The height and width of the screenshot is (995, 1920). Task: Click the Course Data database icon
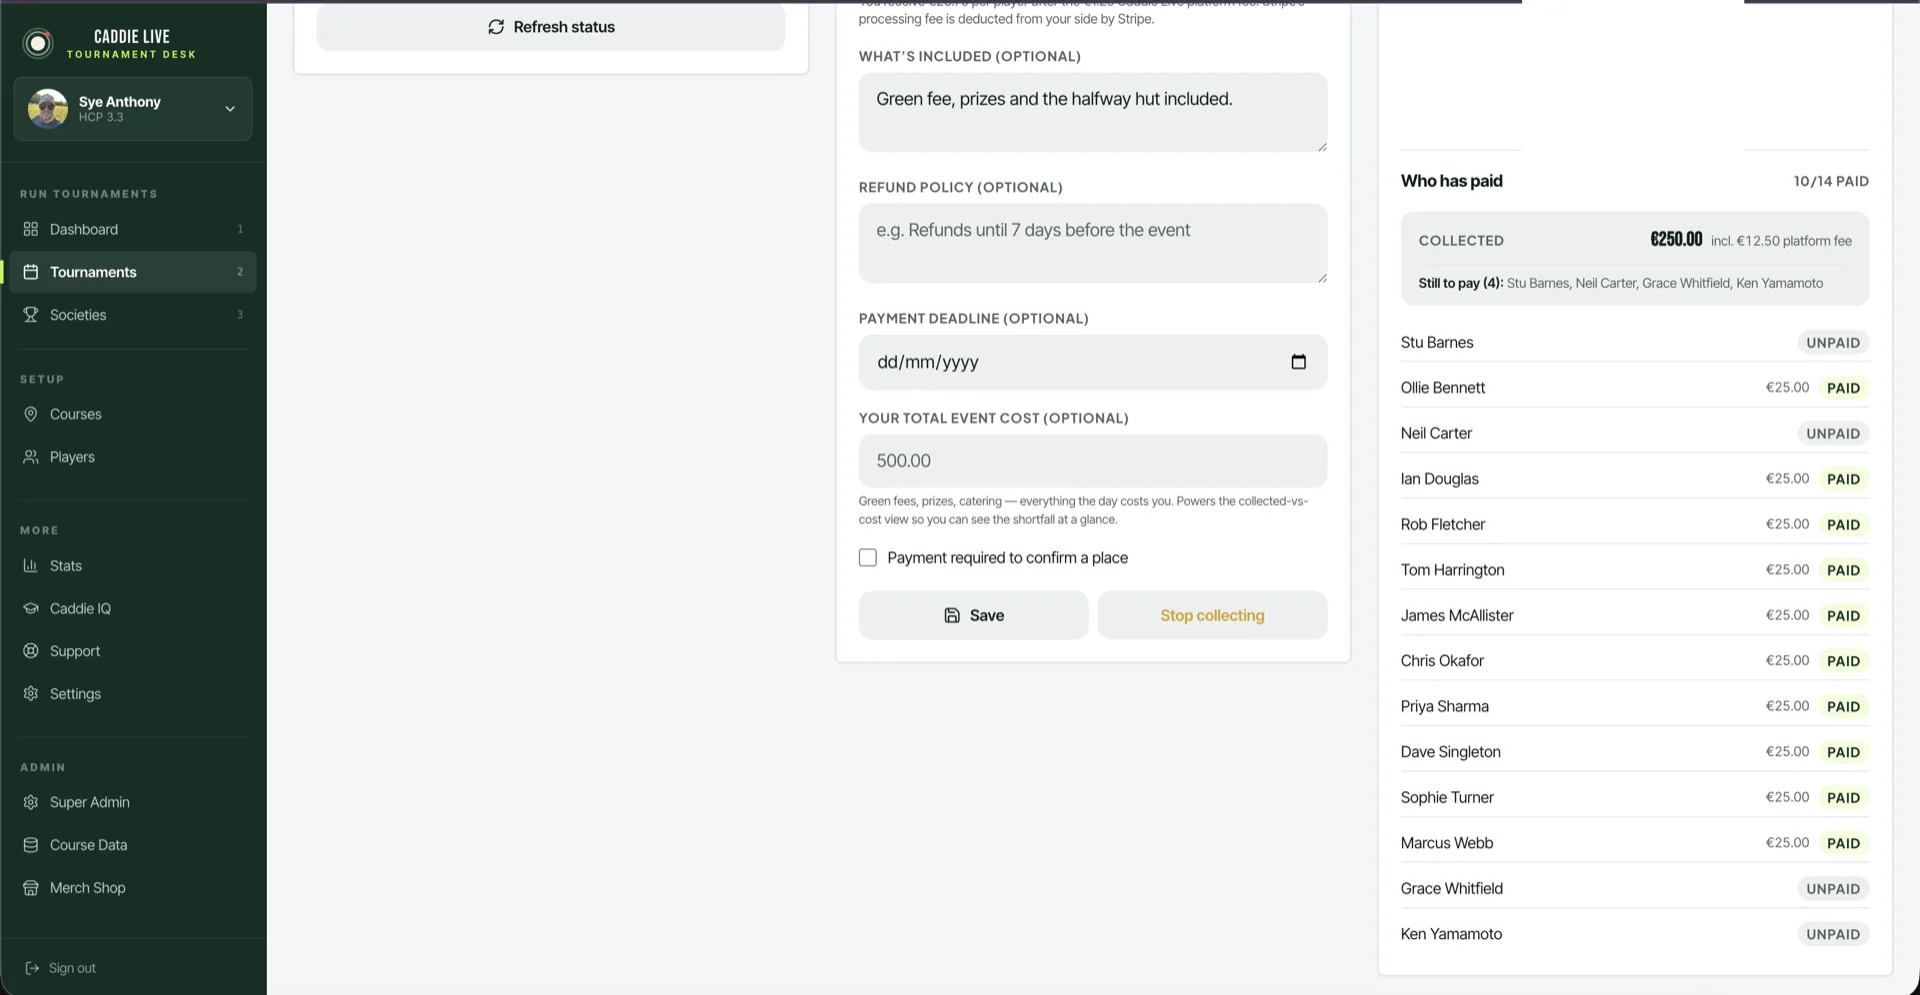[x=31, y=845]
